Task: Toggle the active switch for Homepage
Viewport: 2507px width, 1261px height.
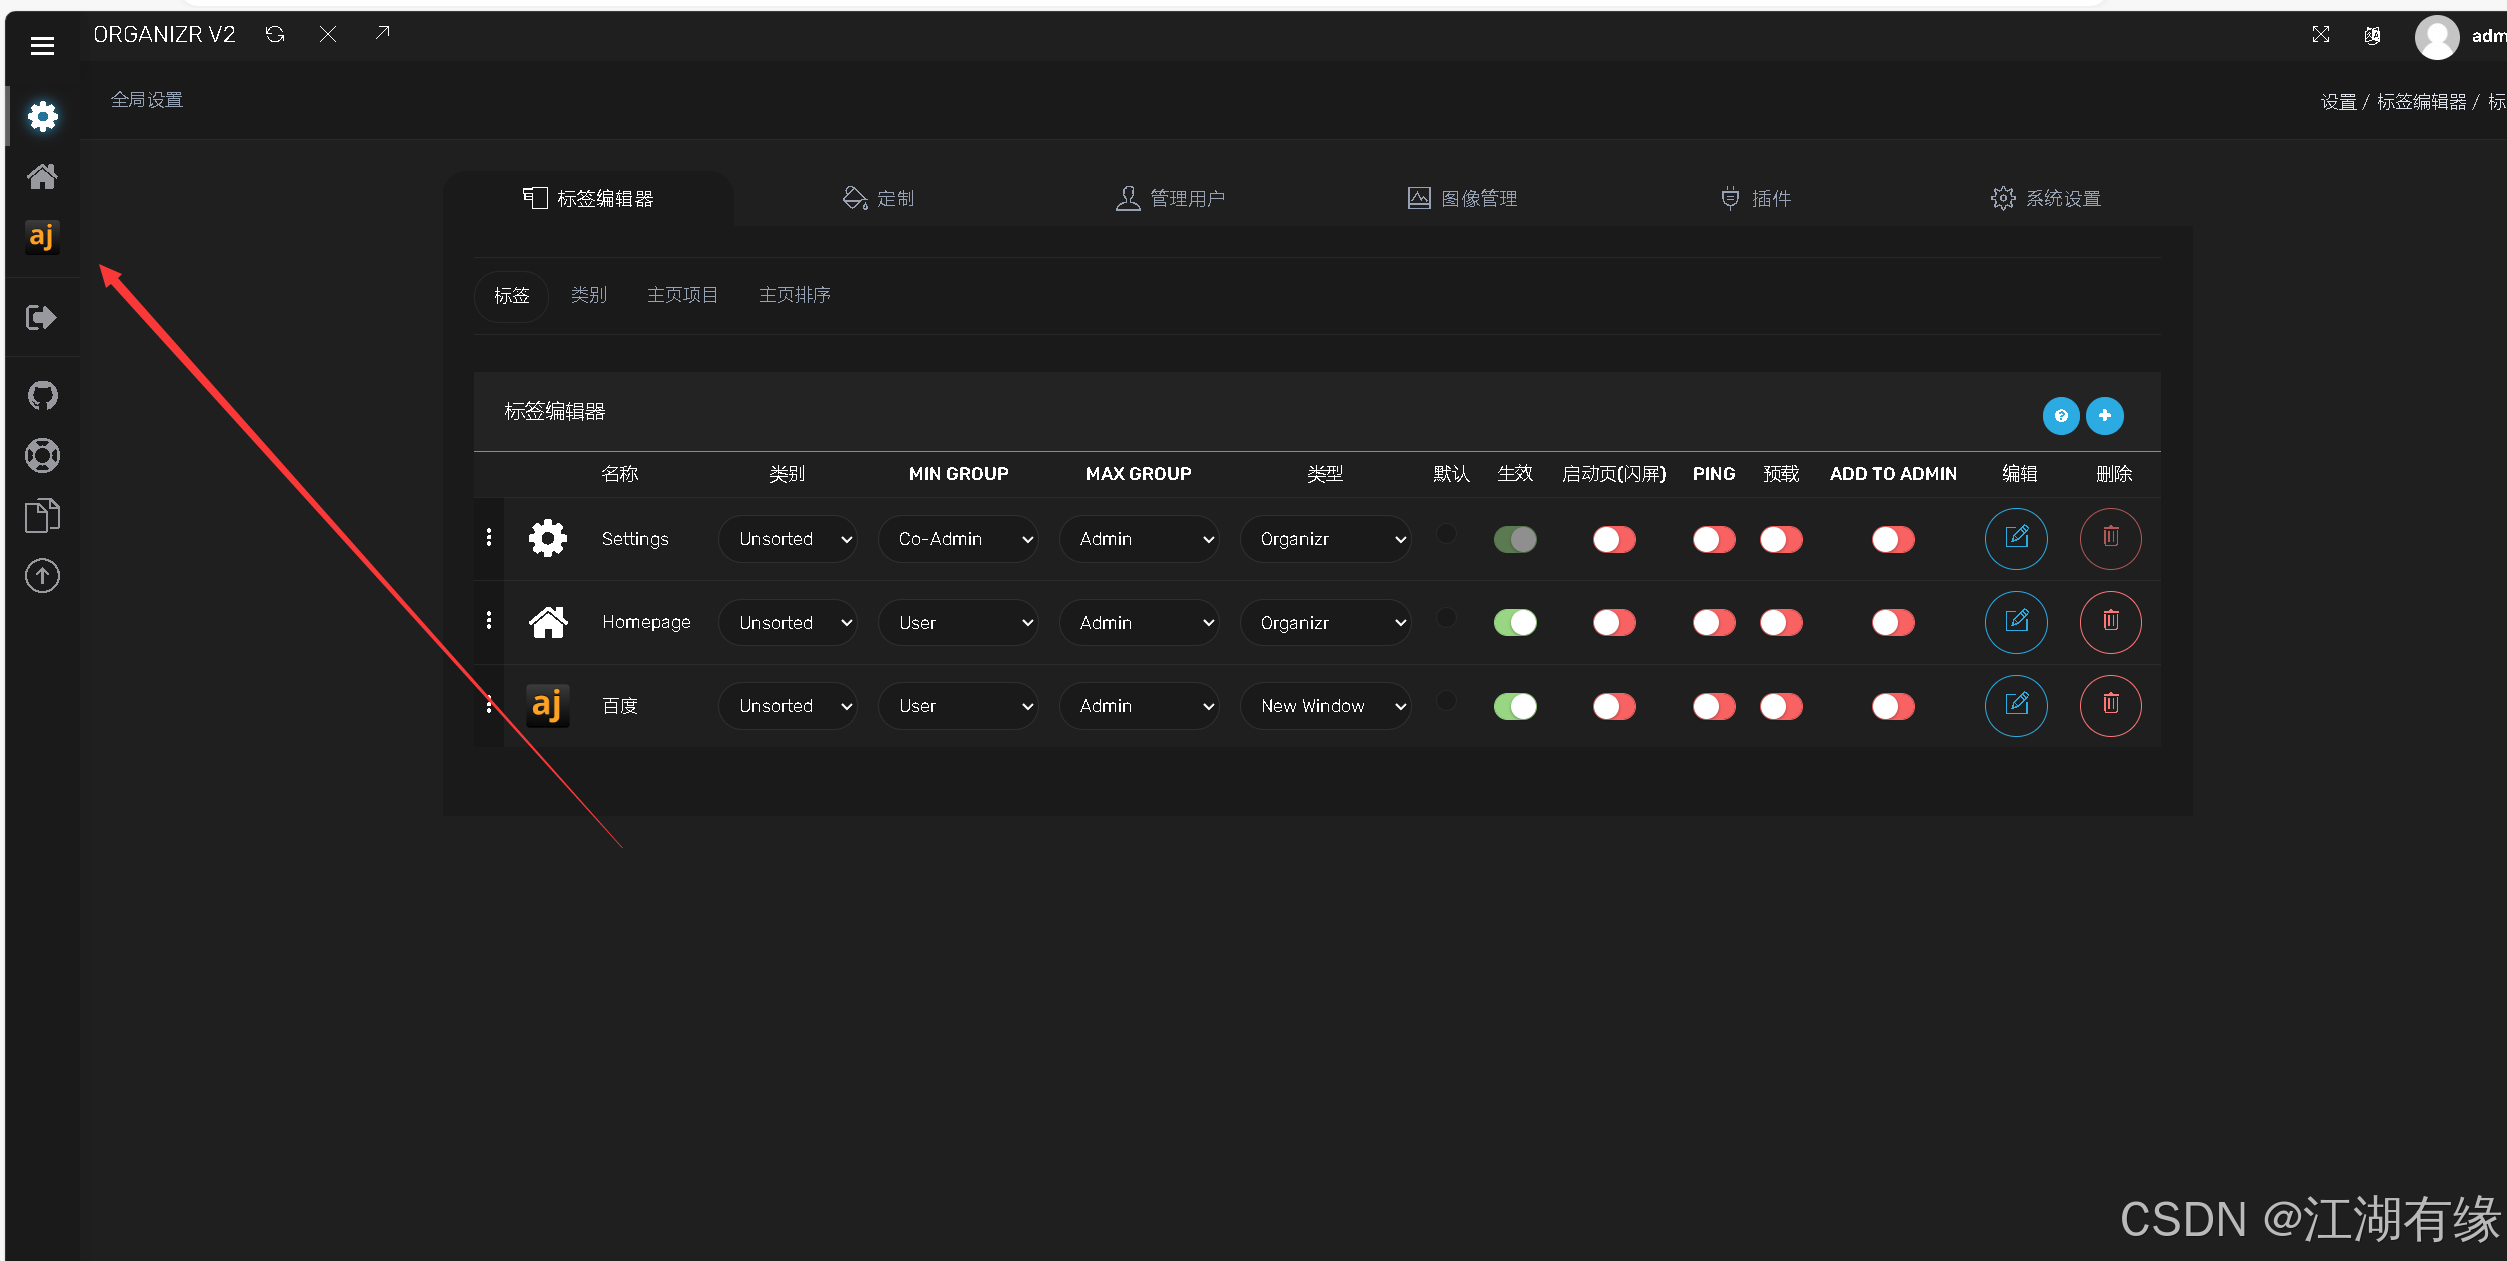Action: click(x=1515, y=623)
